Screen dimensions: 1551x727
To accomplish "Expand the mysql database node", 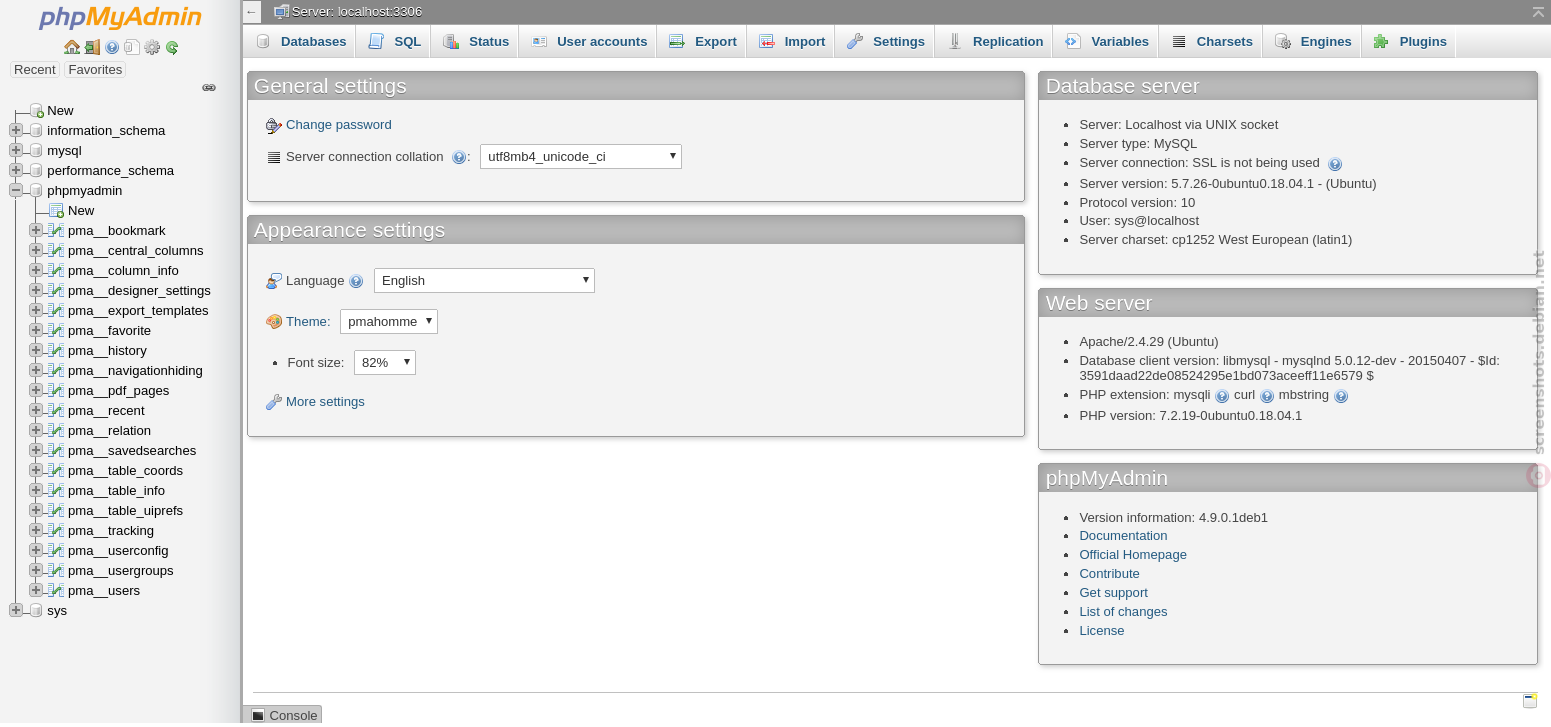I will point(16,150).
